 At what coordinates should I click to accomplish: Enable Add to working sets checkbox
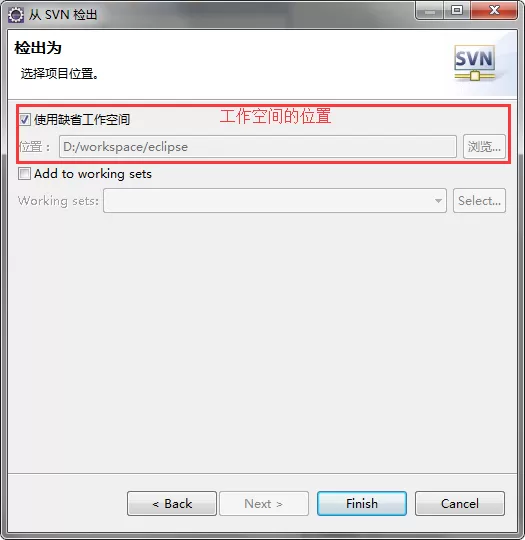pos(24,174)
